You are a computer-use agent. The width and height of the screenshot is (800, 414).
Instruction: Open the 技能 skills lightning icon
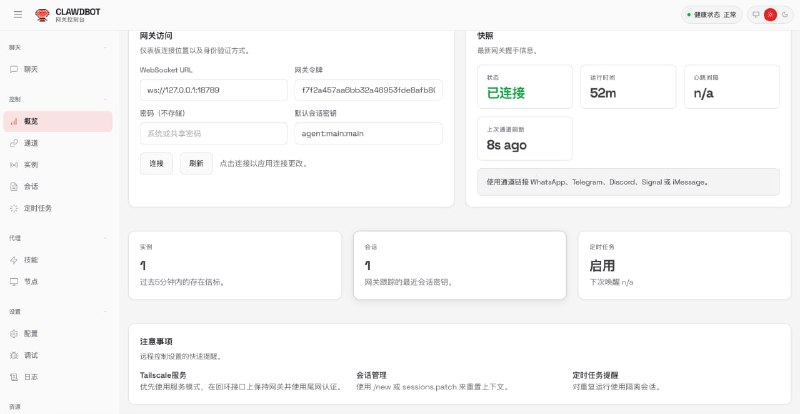point(14,260)
